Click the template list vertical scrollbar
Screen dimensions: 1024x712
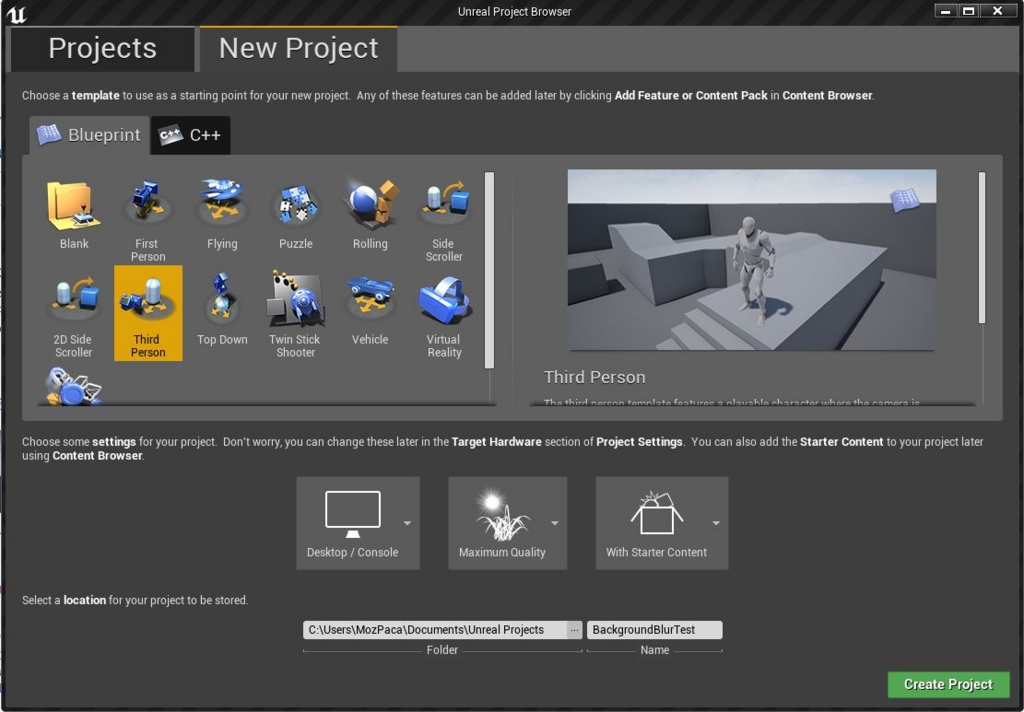490,270
